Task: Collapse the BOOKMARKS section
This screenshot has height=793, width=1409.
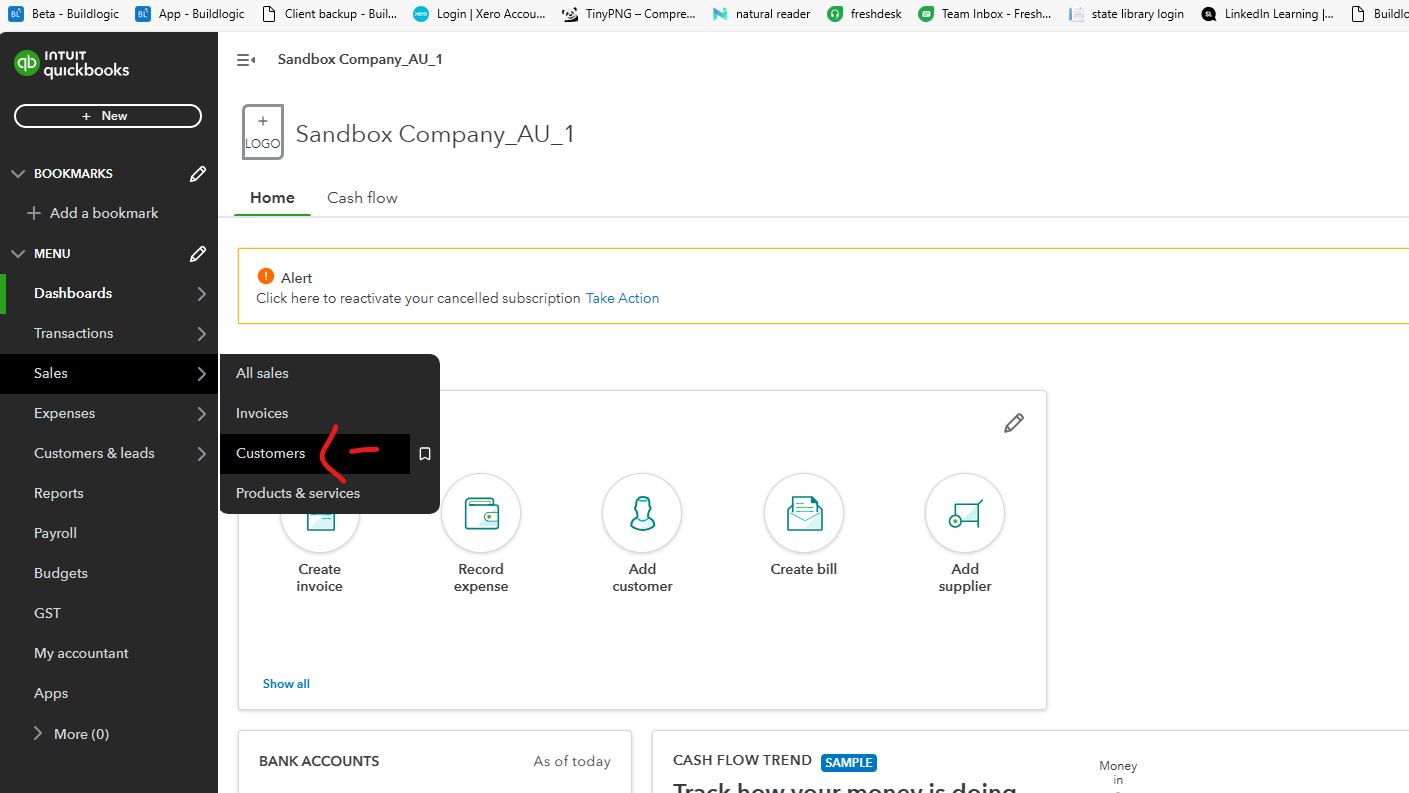Action: click(18, 174)
